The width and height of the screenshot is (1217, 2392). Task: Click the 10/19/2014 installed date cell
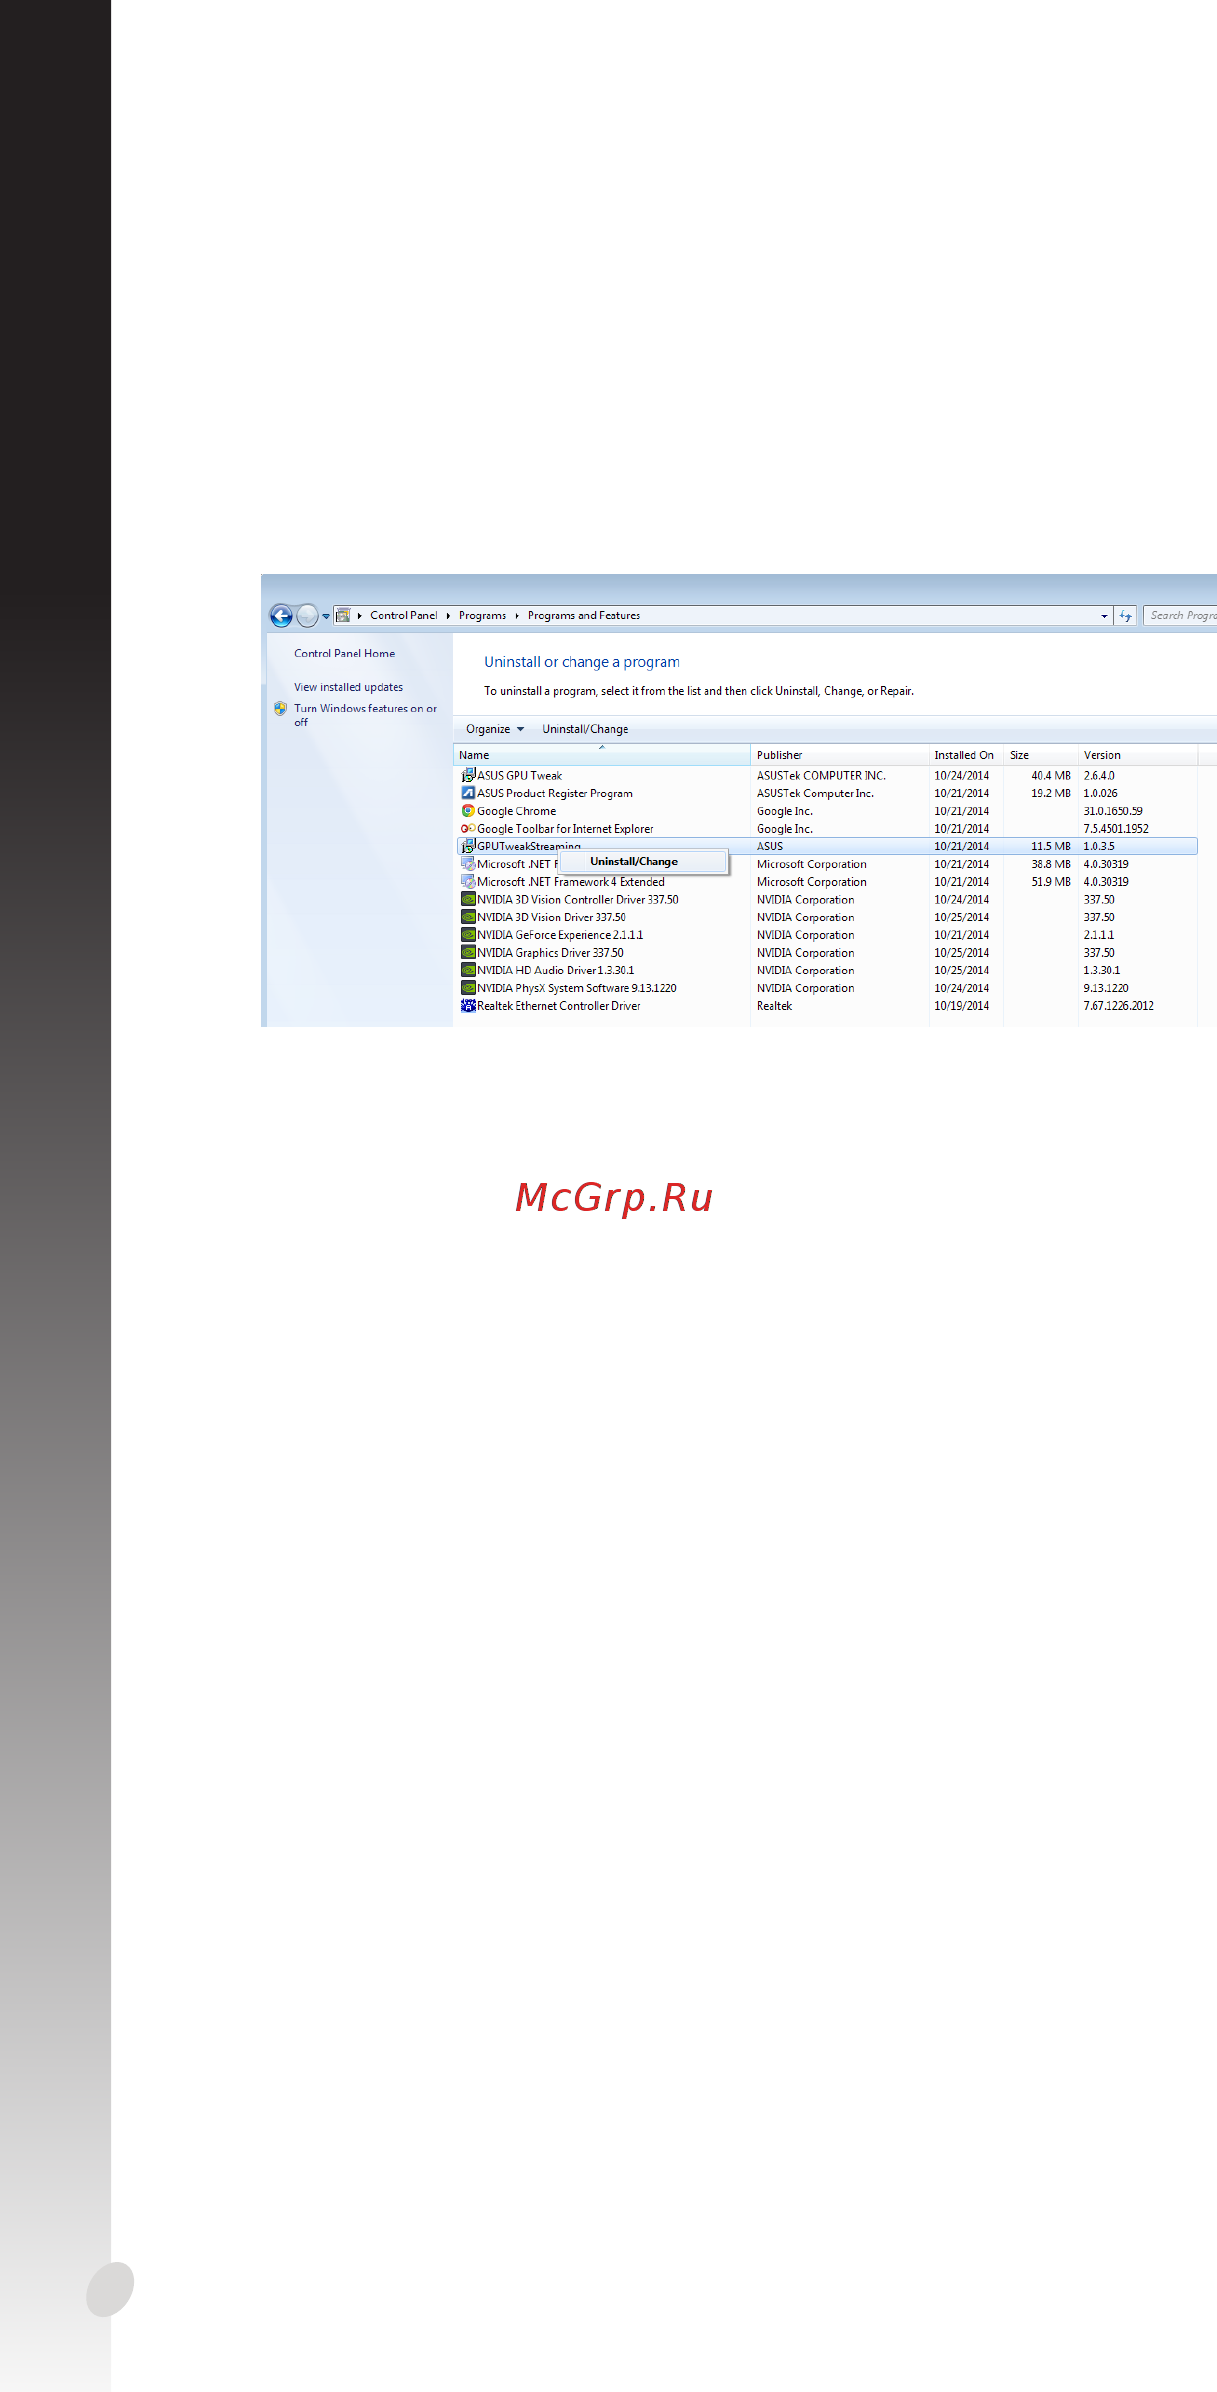click(x=961, y=1006)
